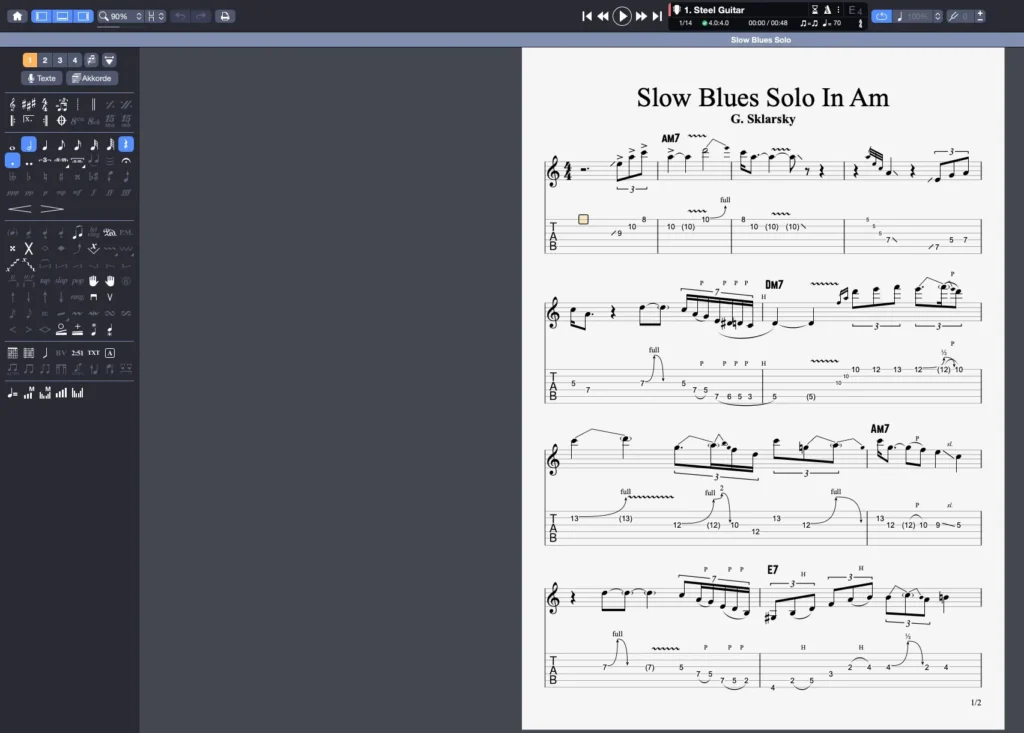1024x733 pixels.
Task: Insert crescendo hairpin
Action: (x=20, y=209)
